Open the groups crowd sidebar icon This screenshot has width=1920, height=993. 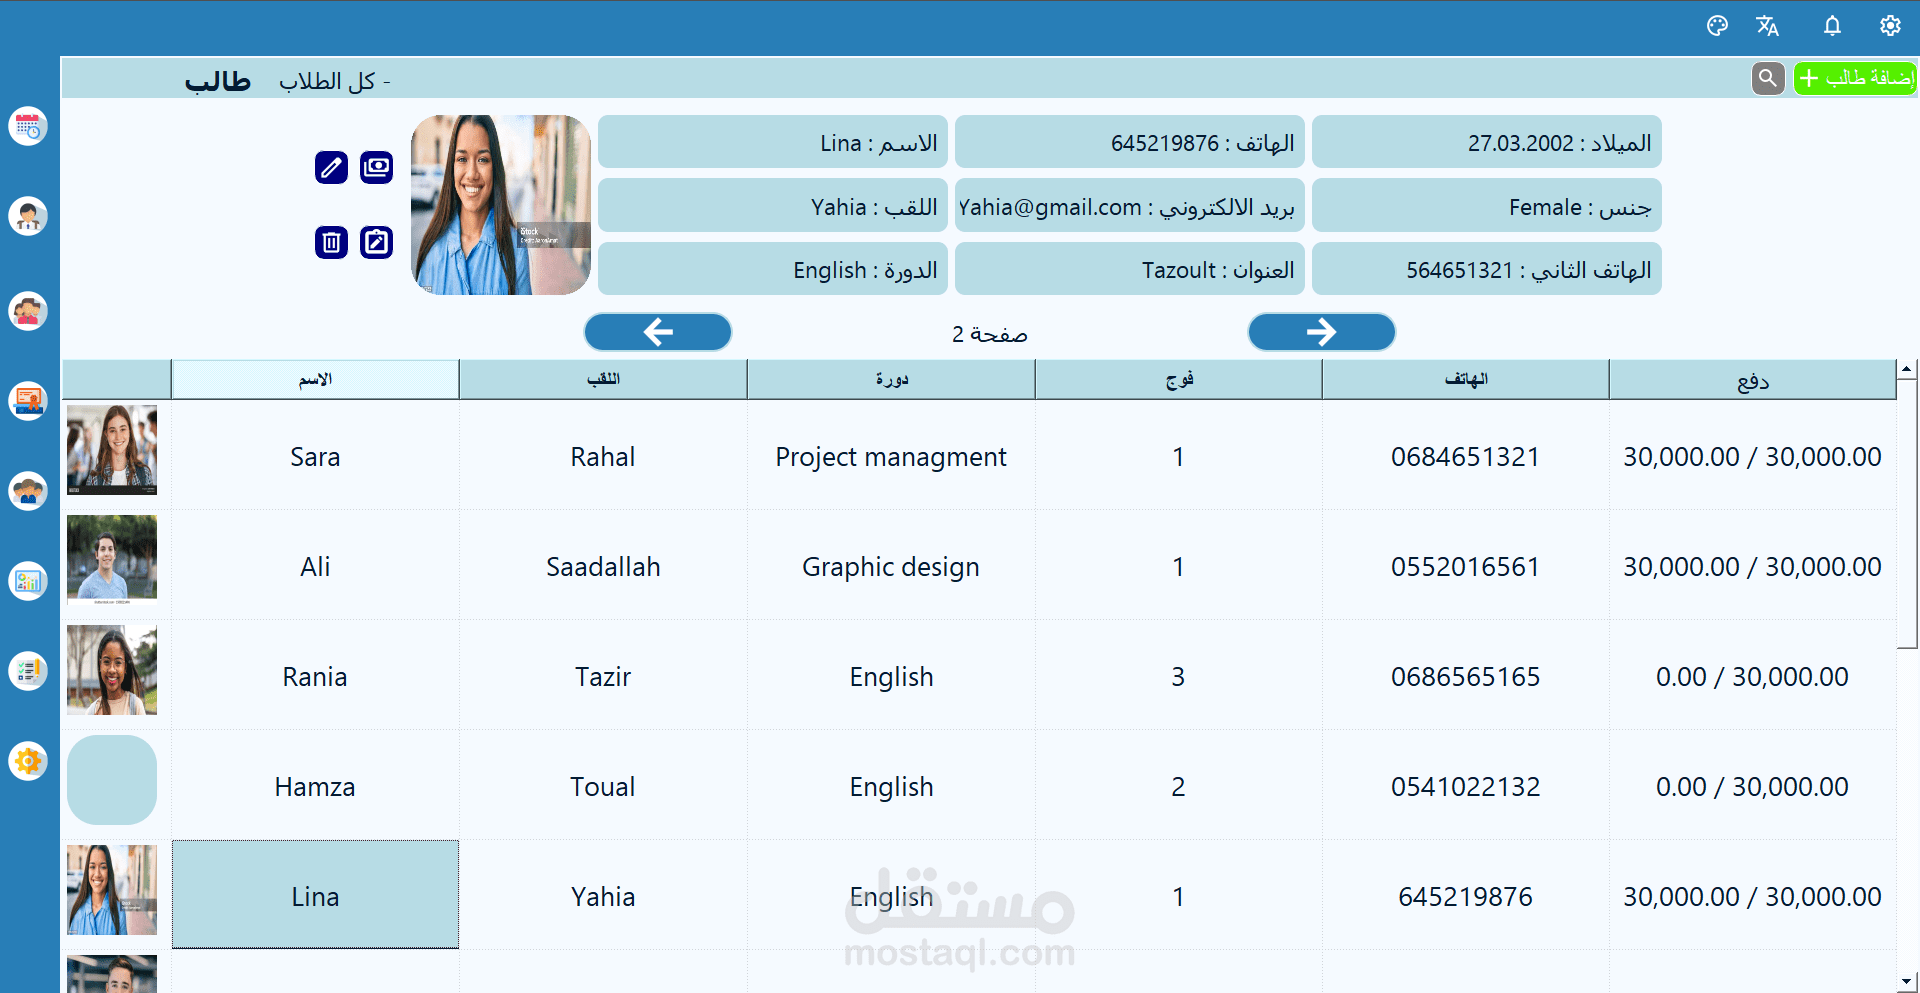(x=28, y=491)
